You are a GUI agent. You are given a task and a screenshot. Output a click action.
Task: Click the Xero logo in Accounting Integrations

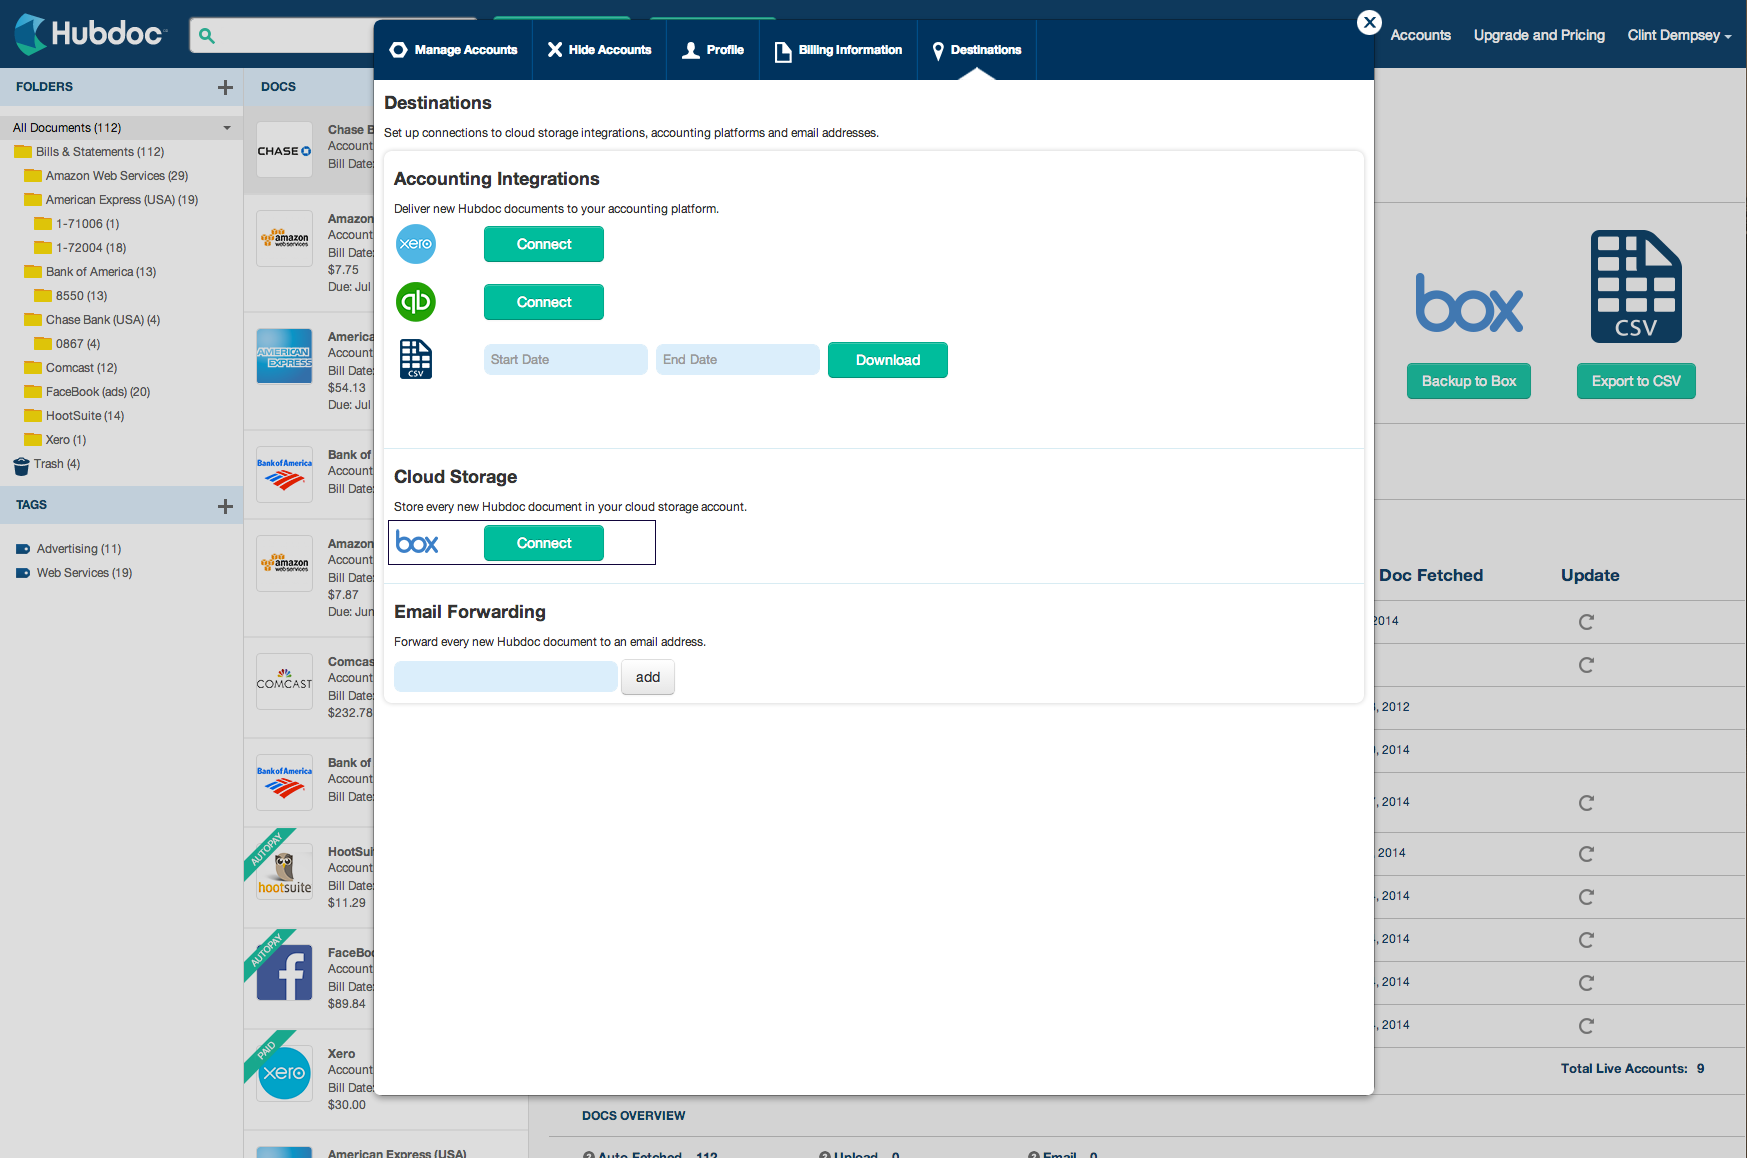click(x=416, y=244)
